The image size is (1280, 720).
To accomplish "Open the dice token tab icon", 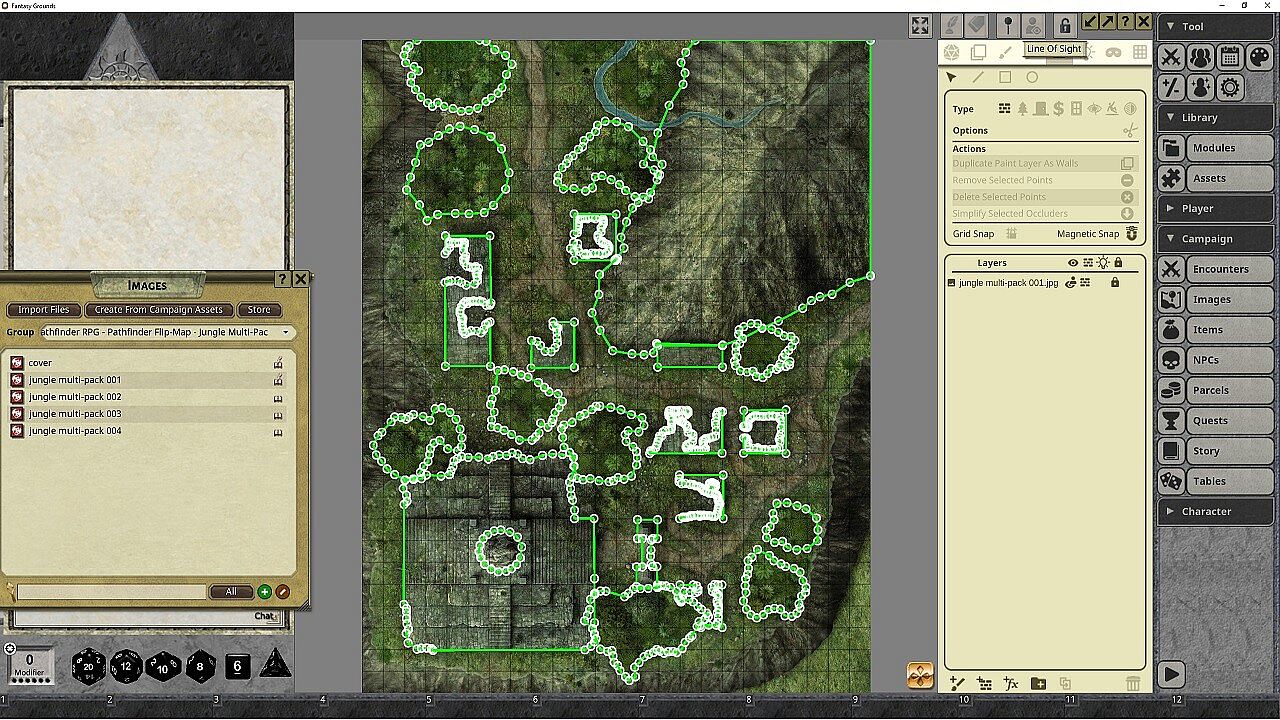I will click(952, 52).
